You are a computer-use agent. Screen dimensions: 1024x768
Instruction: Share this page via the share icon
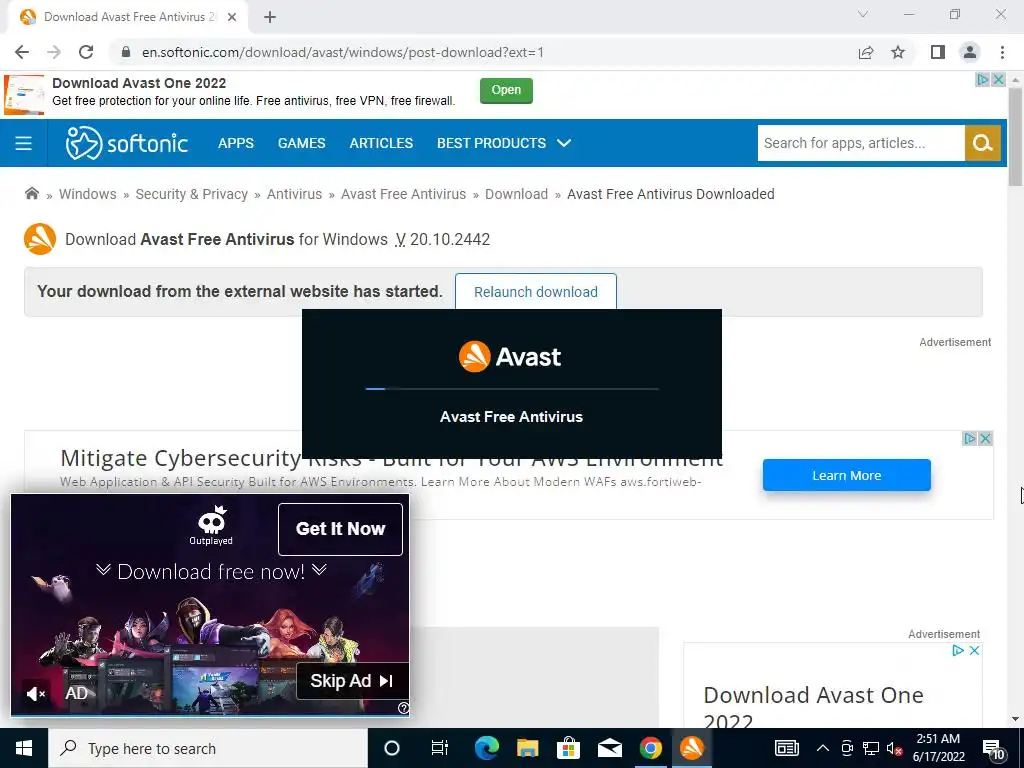coord(866,52)
